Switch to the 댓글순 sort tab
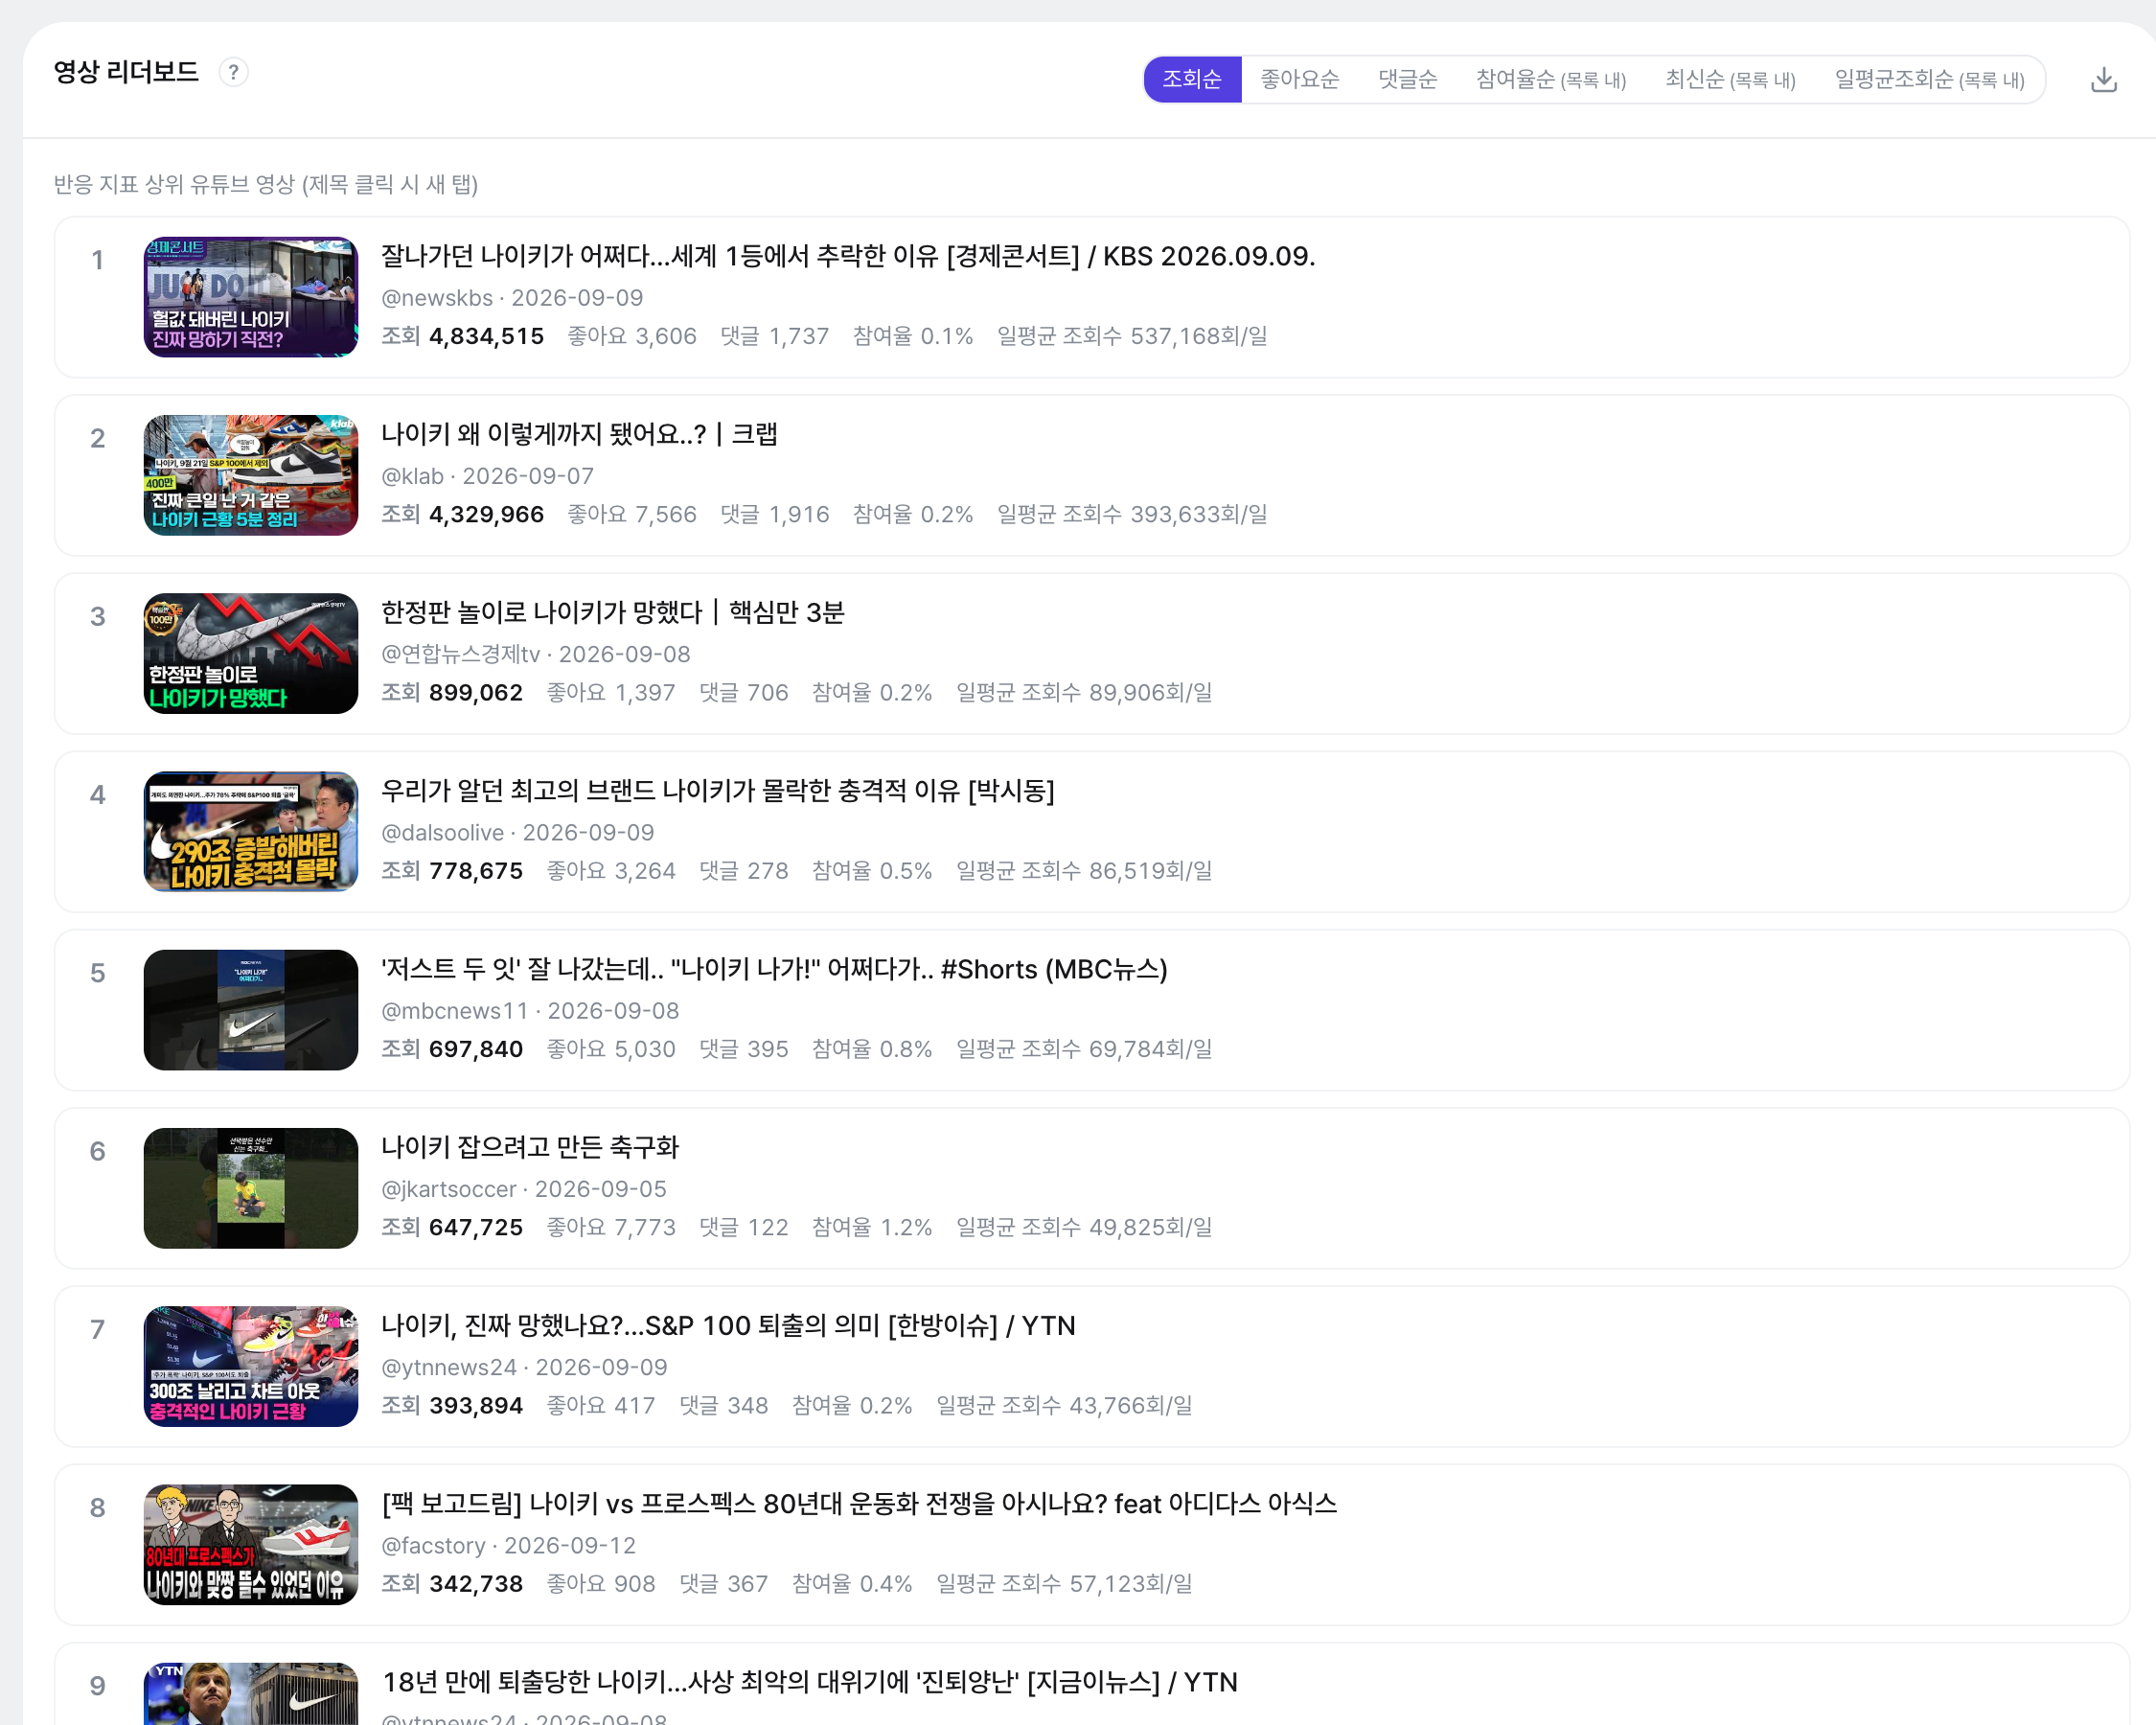Viewport: 2156px width, 1725px height. coord(1407,79)
